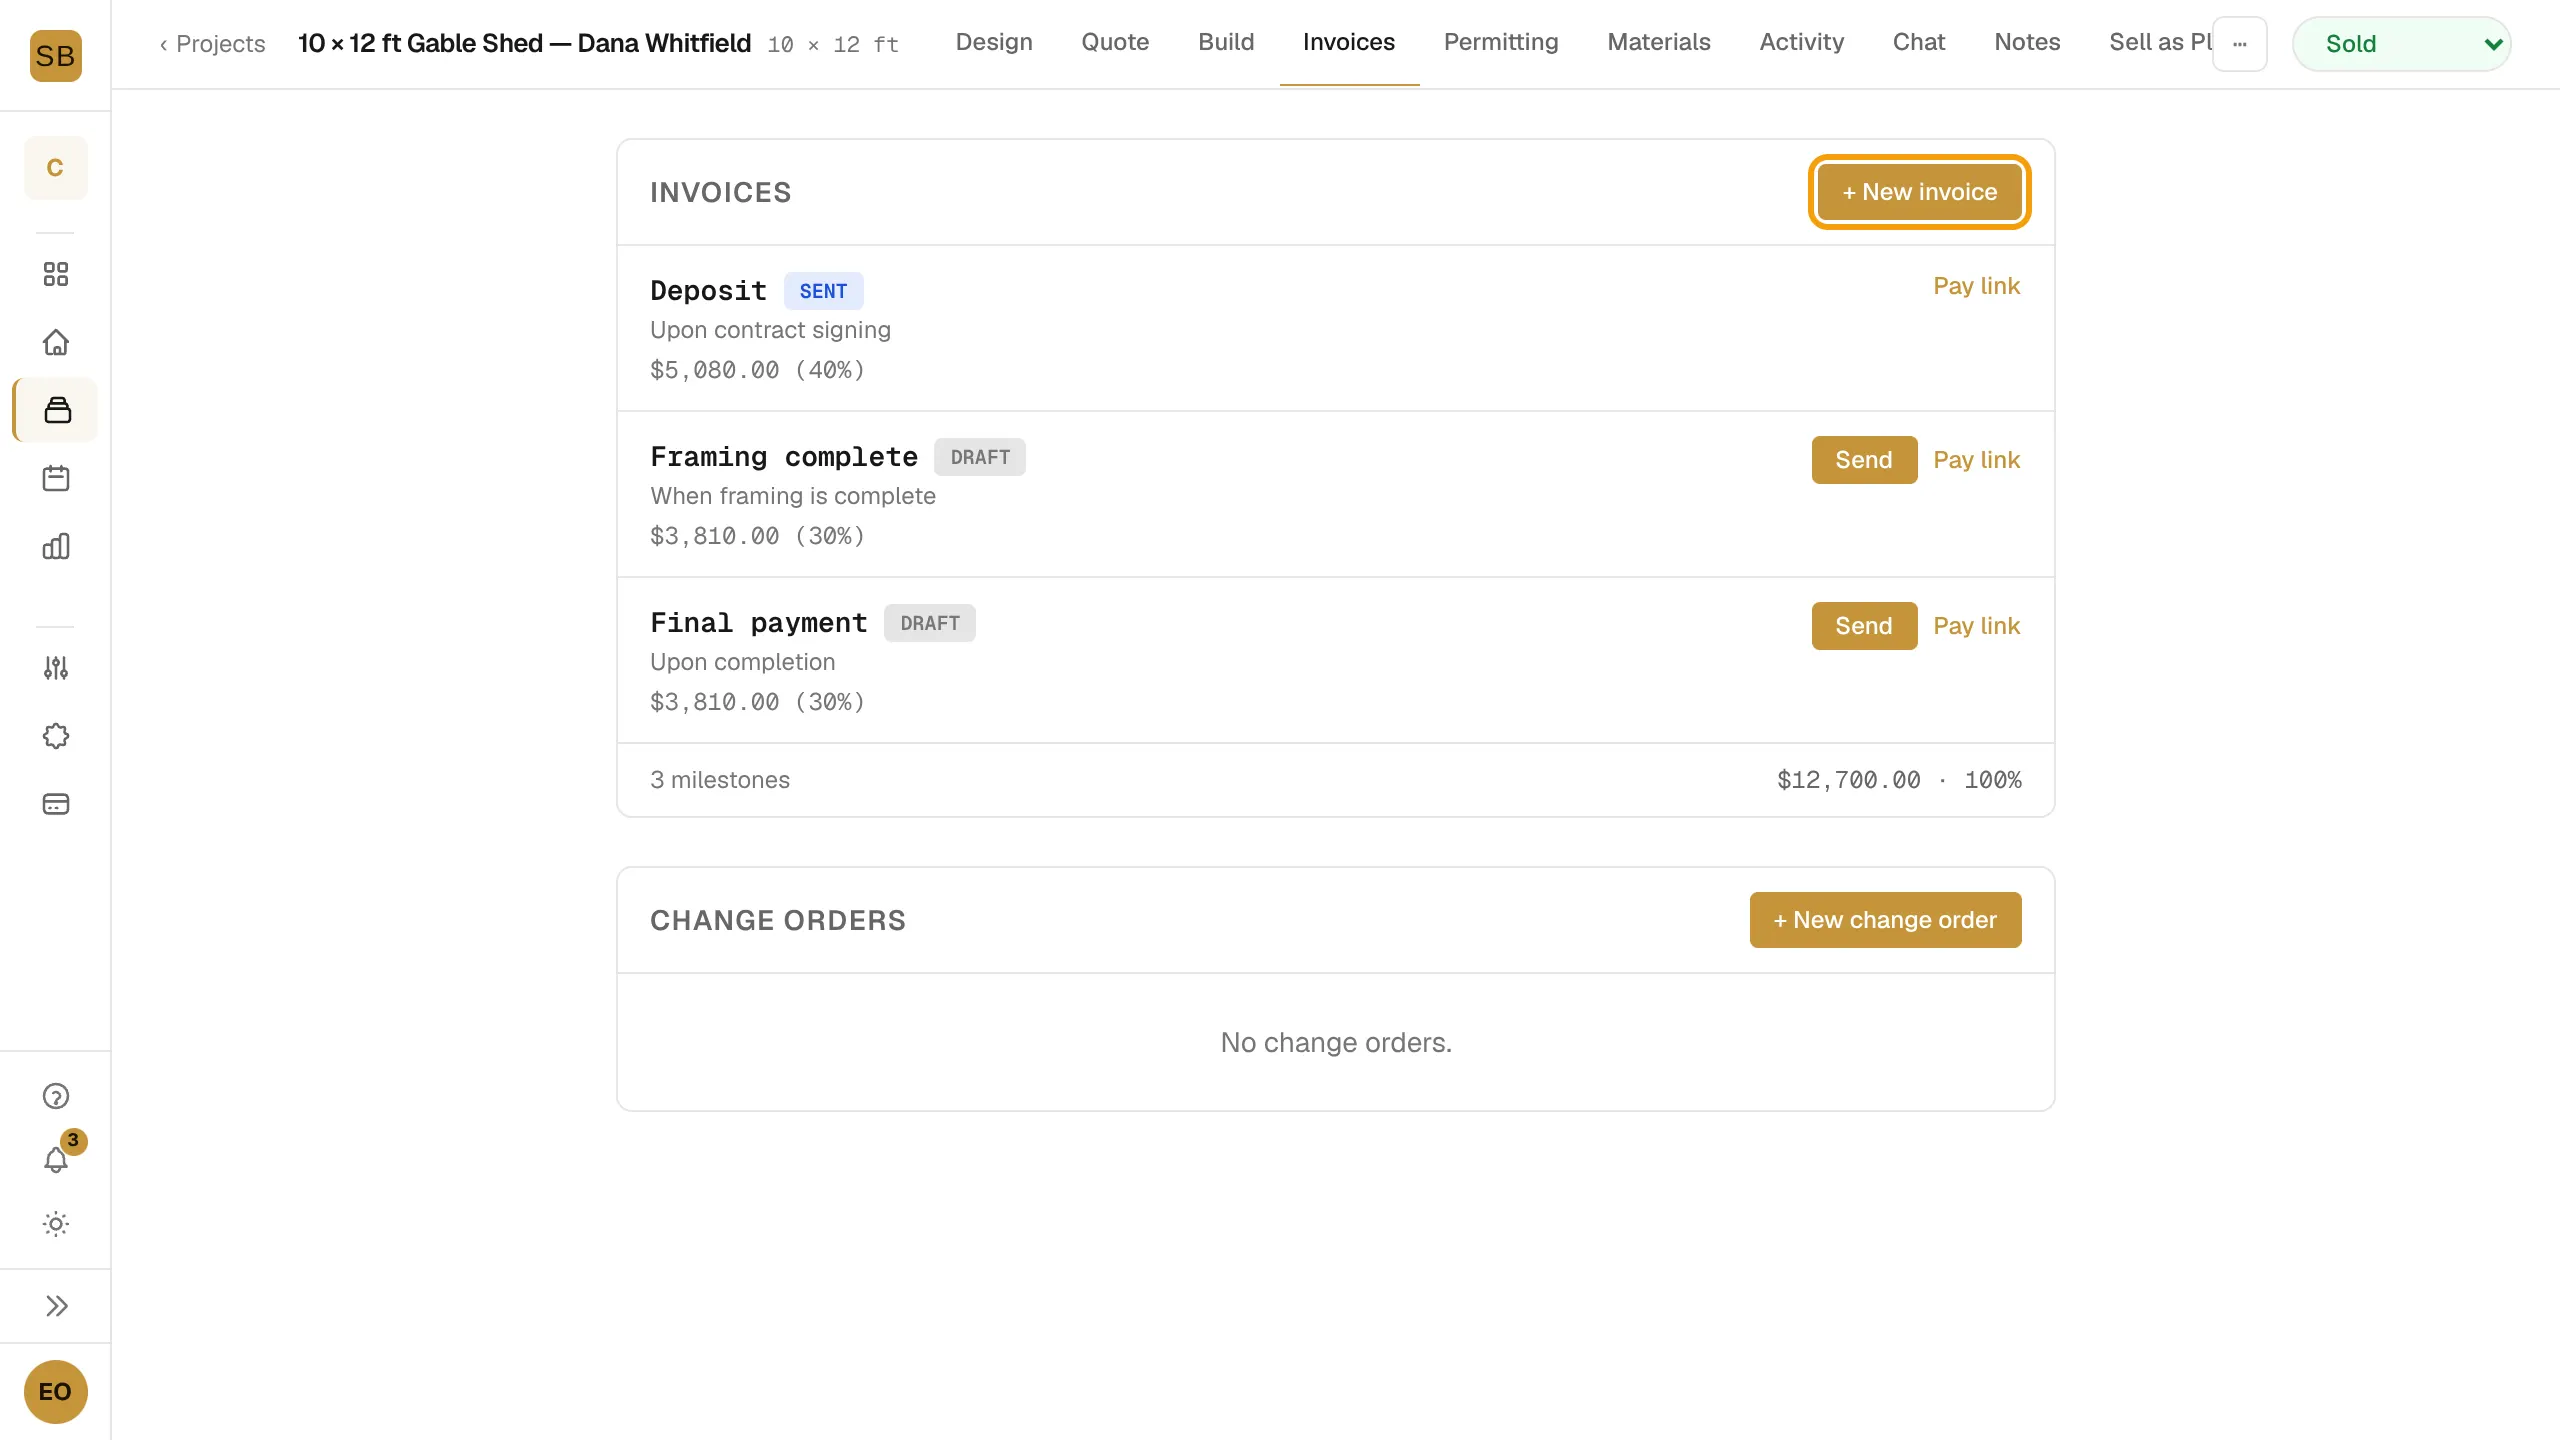Viewport: 2560px width, 1440px height.
Task: Open the Sold status dropdown
Action: [x=2401, y=44]
